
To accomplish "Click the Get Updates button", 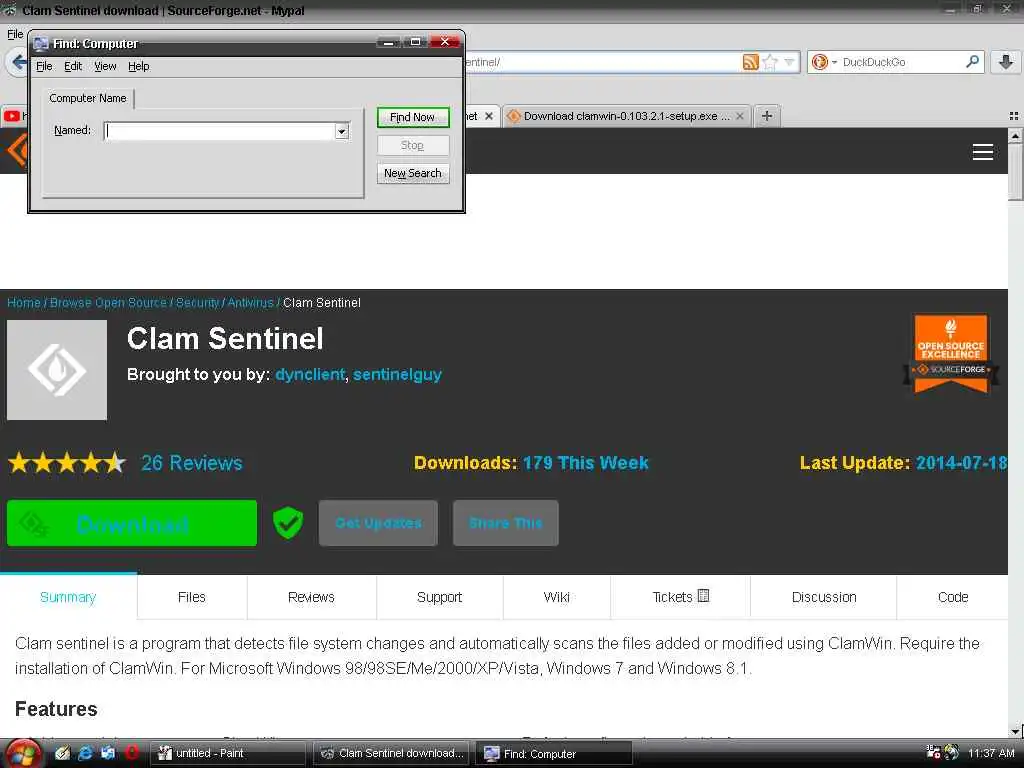I will point(378,523).
